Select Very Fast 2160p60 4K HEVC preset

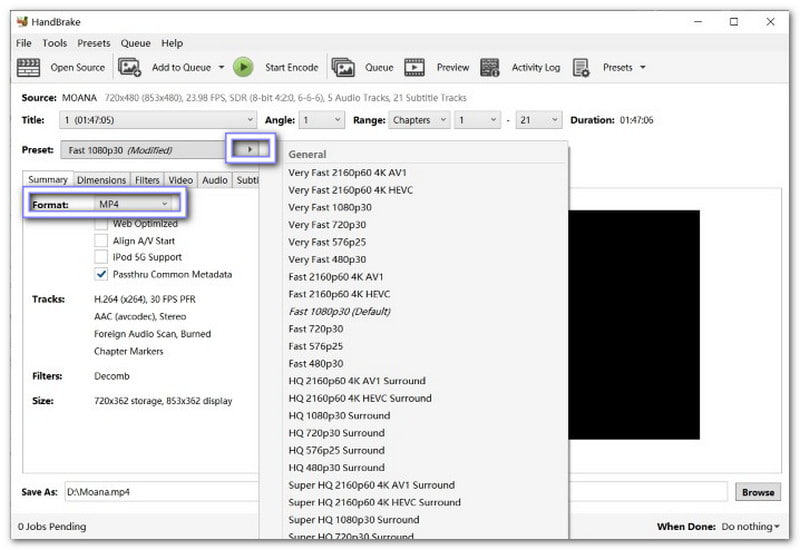point(351,190)
